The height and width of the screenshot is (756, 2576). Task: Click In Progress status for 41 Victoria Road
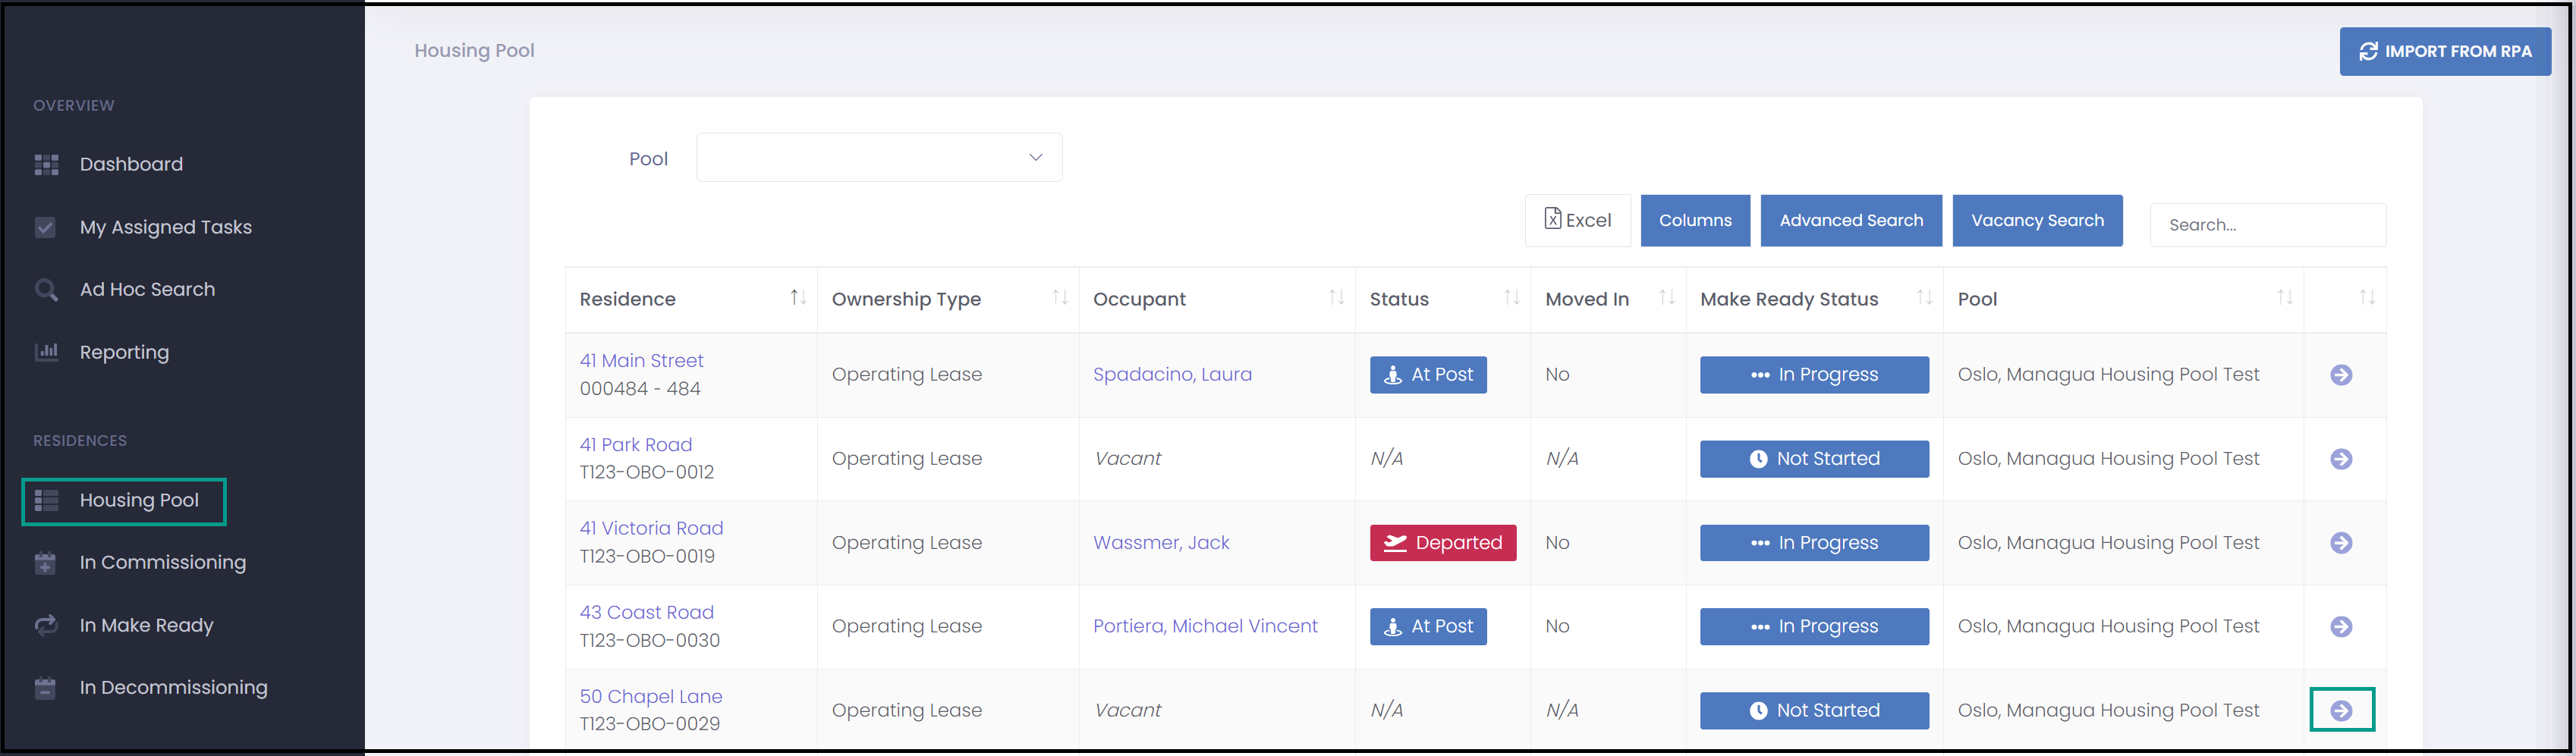(1814, 543)
